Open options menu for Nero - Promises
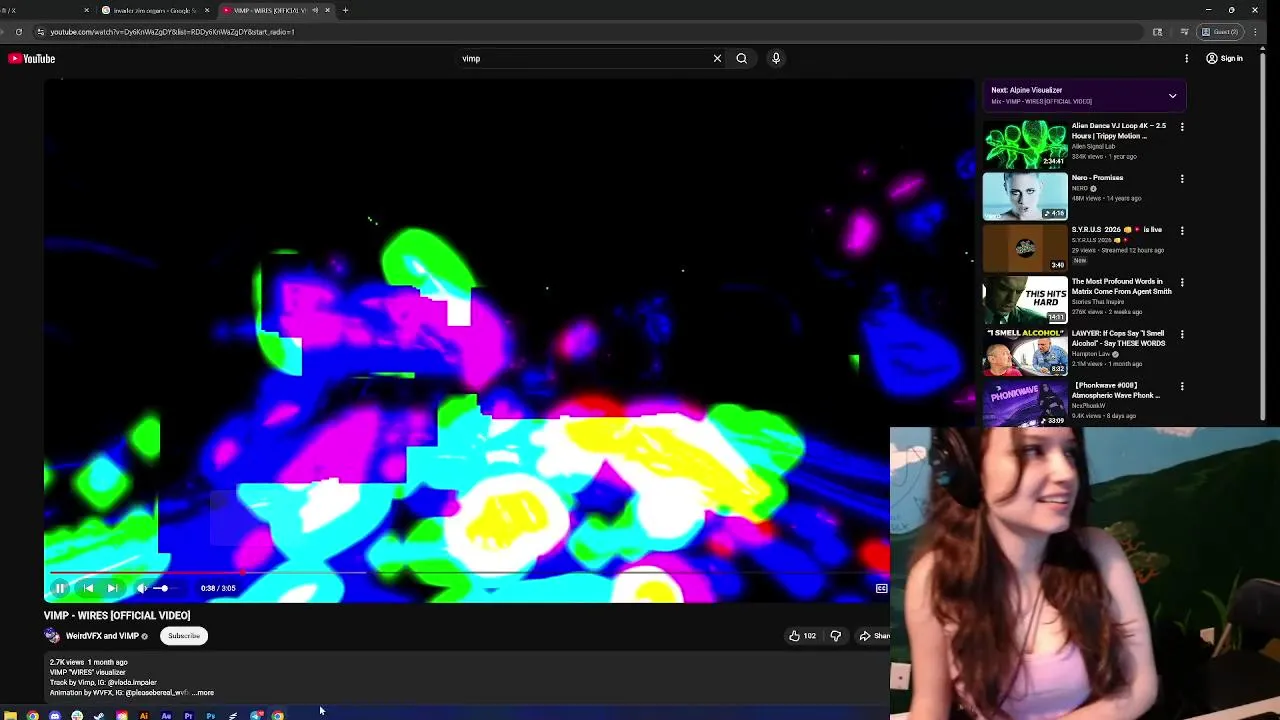 point(1182,179)
